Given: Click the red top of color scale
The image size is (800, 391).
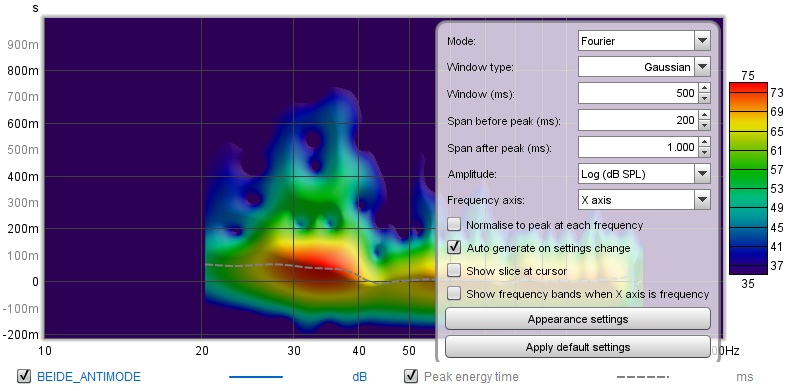Looking at the screenshot, I should click(x=748, y=87).
